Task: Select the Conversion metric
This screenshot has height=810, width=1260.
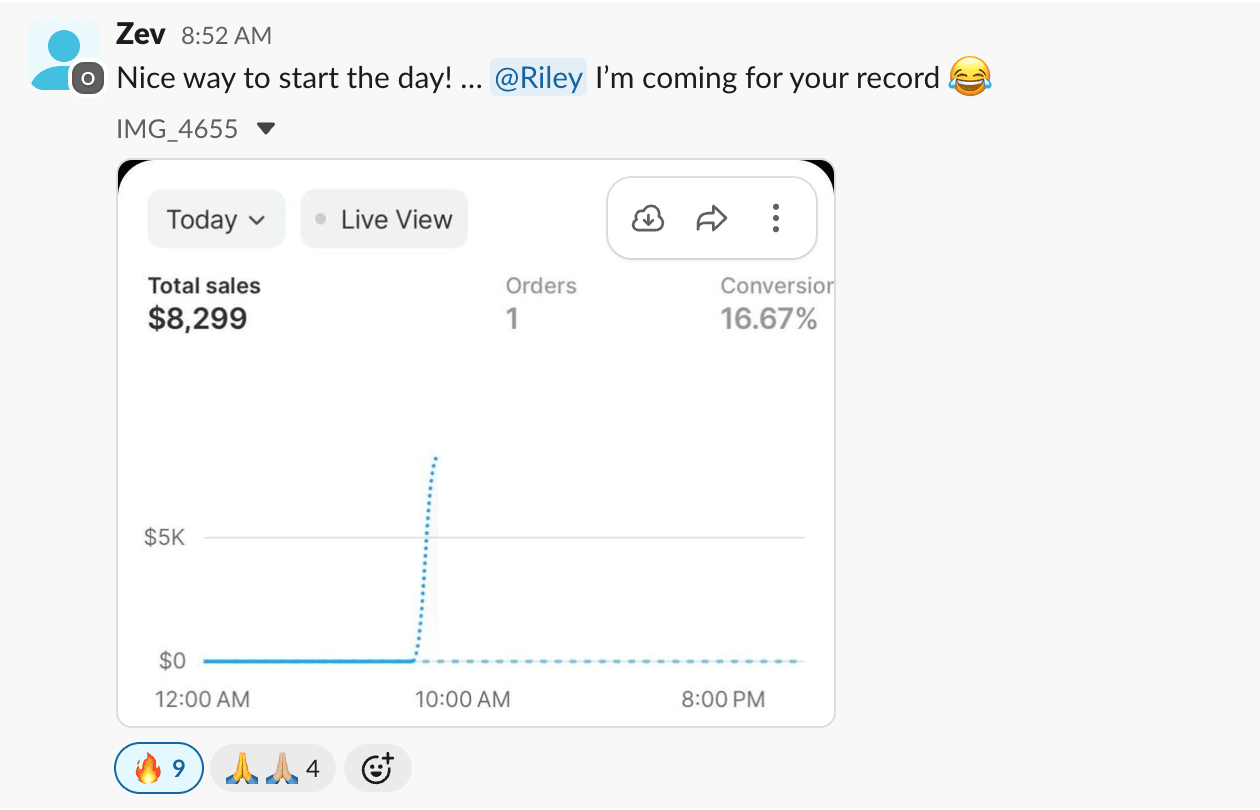Action: click(773, 302)
